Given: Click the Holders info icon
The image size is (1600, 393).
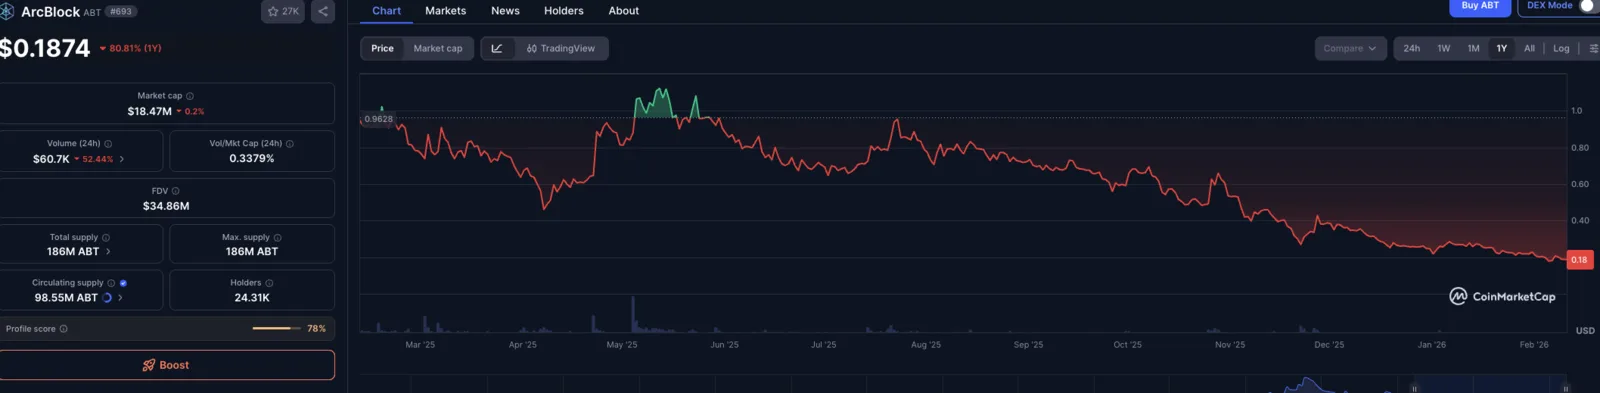Looking at the screenshot, I should (x=270, y=283).
